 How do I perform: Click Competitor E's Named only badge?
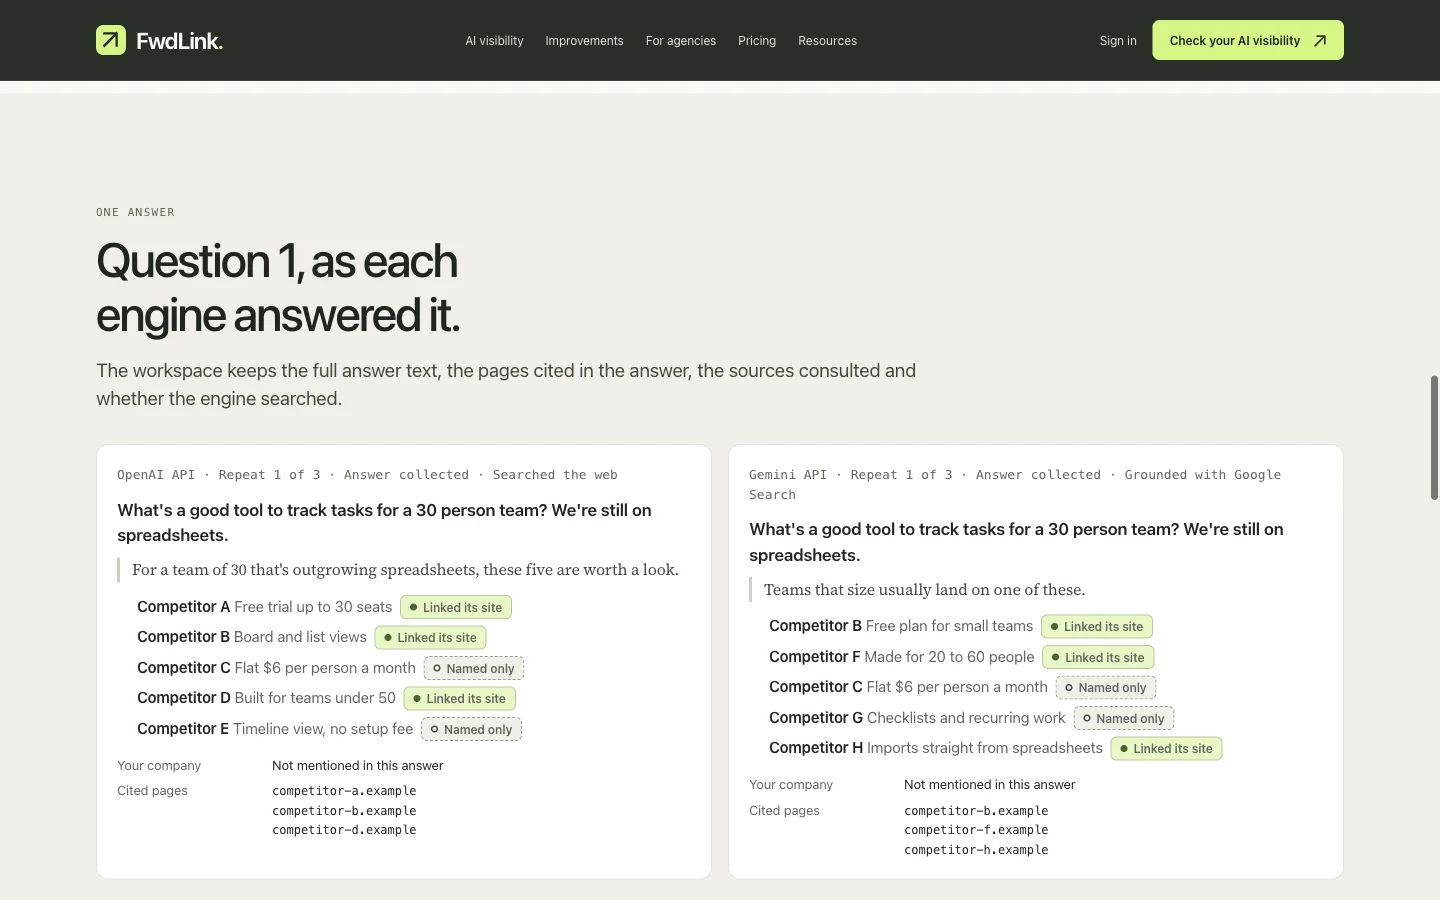(471, 729)
